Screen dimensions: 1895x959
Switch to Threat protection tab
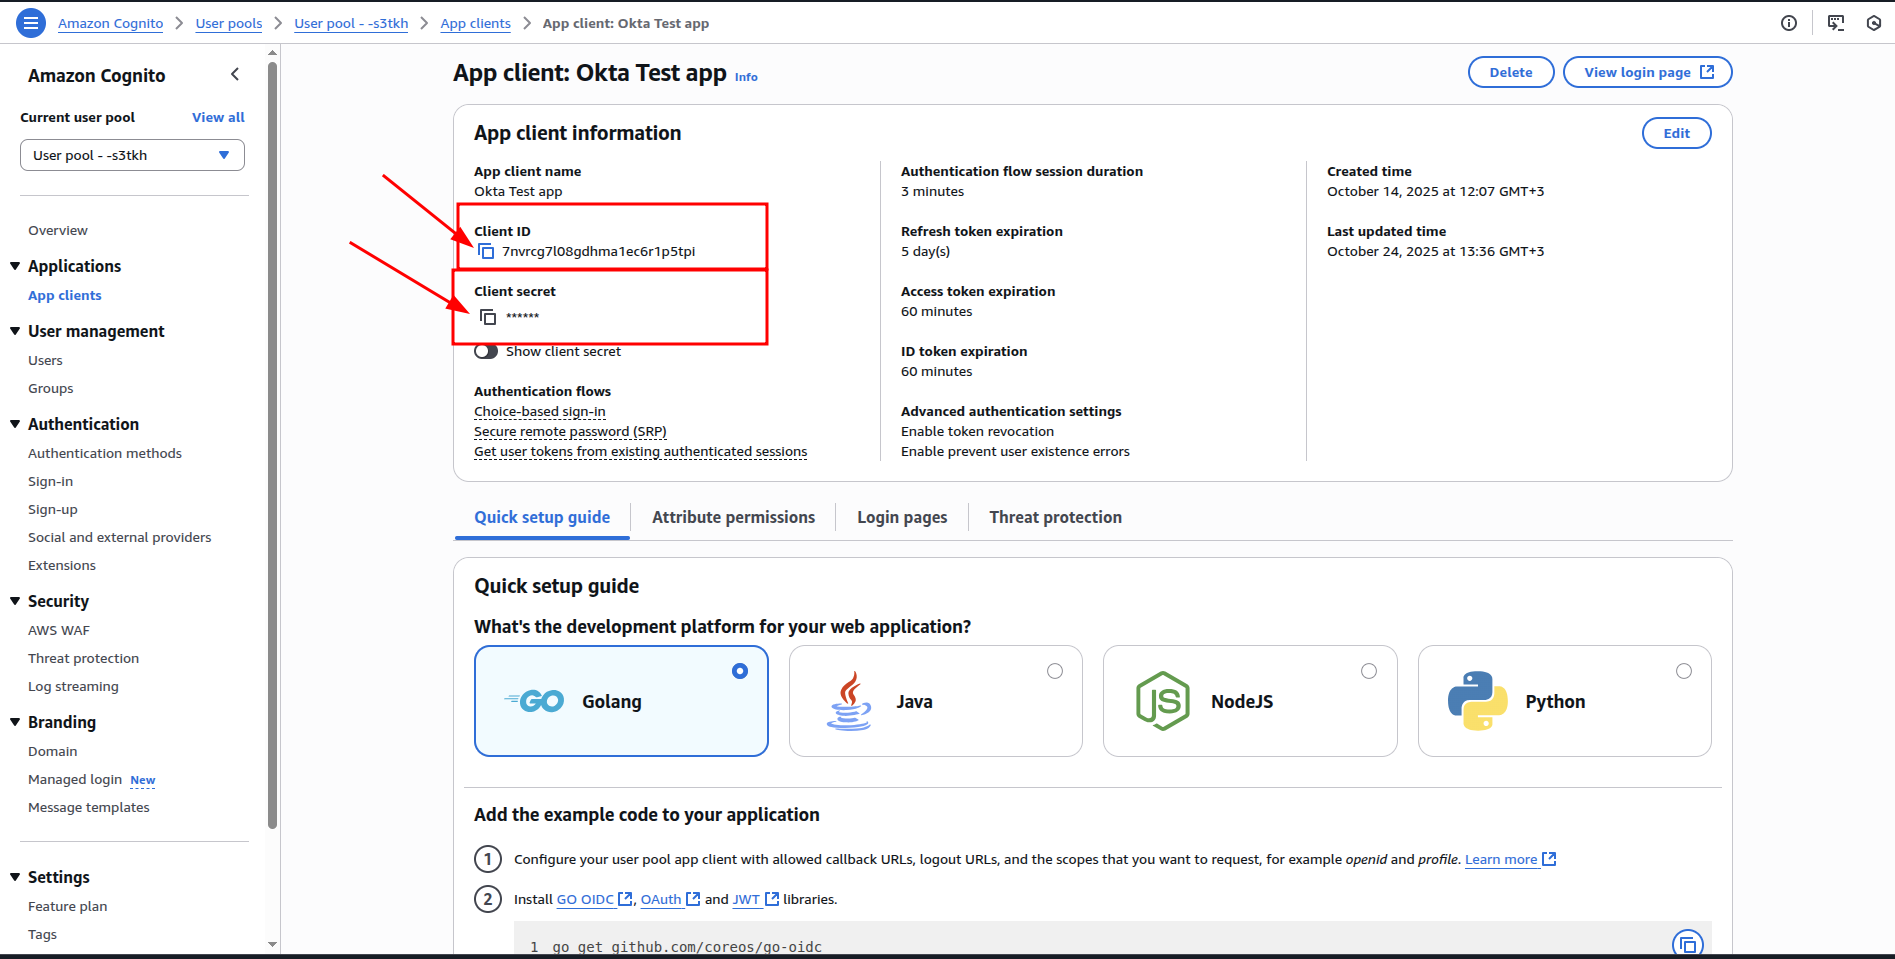pos(1055,517)
